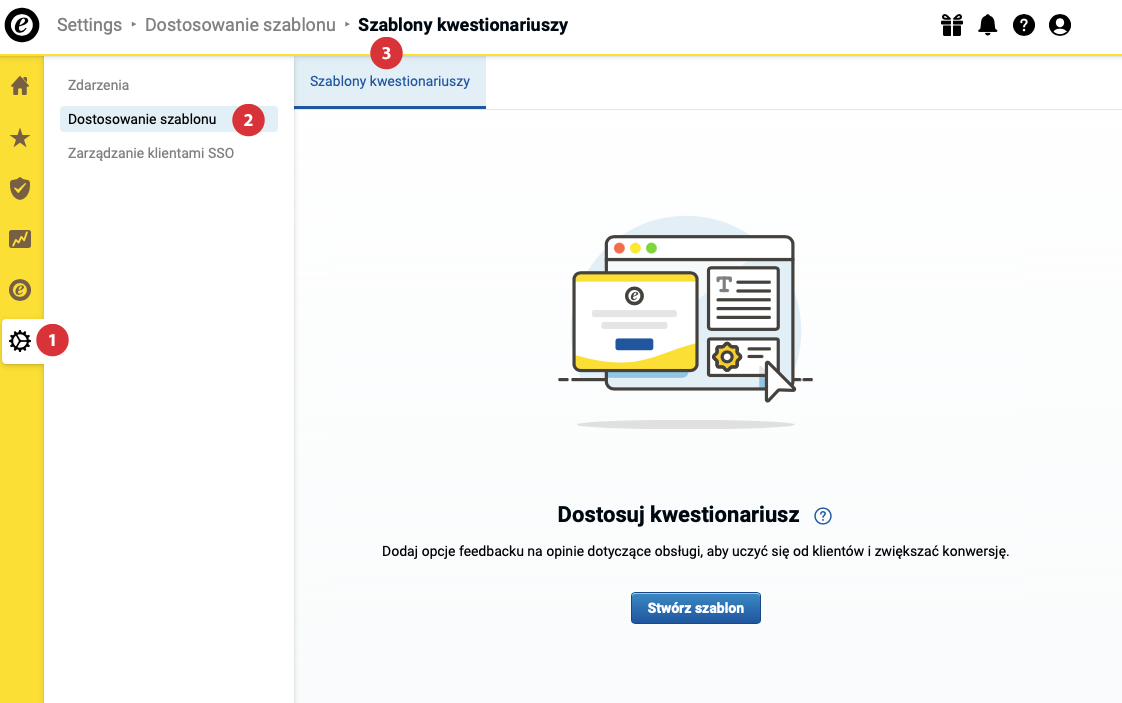Open Settings gear icon in the sidebar
Viewport: 1122px width, 703px height.
point(20,341)
